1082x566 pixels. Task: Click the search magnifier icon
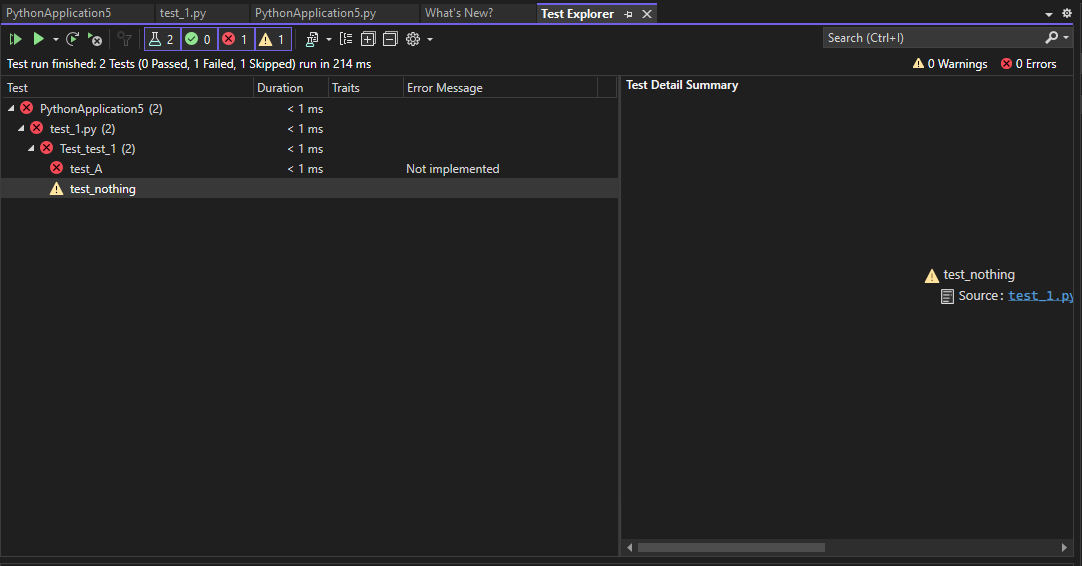click(x=1051, y=37)
